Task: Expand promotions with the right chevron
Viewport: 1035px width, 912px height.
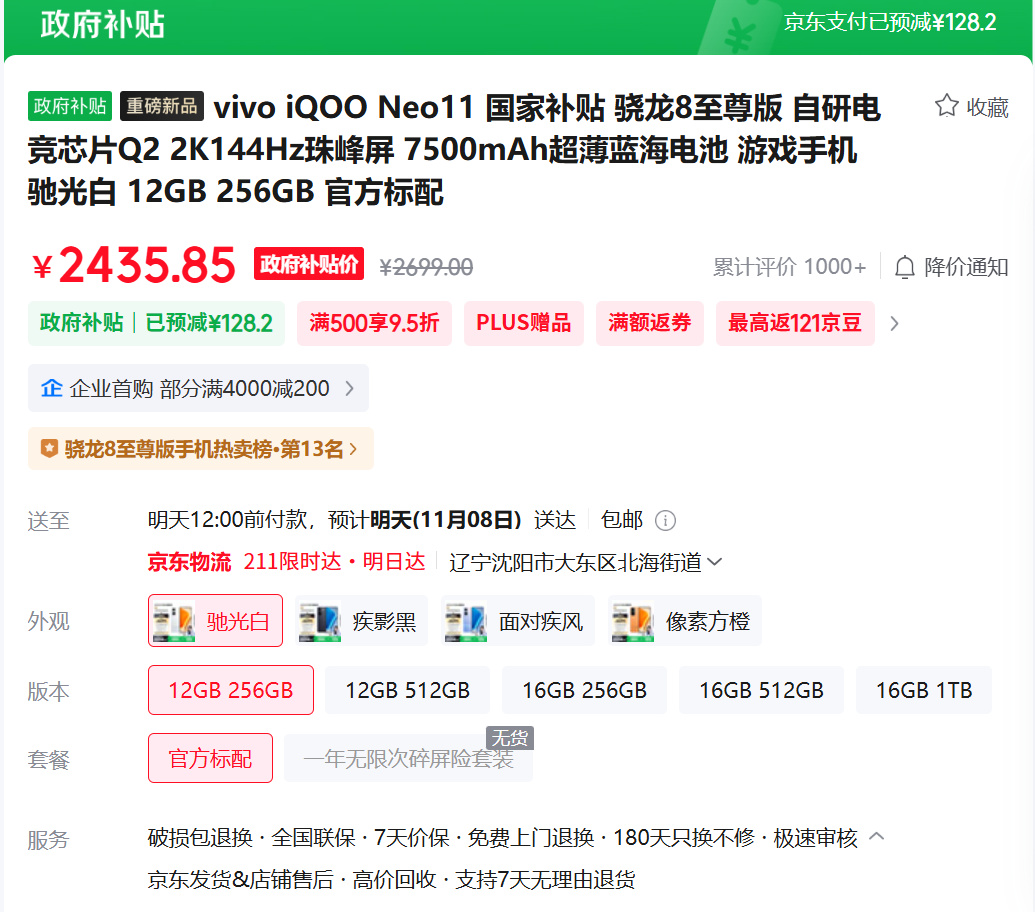Action: pyautogui.click(x=894, y=323)
